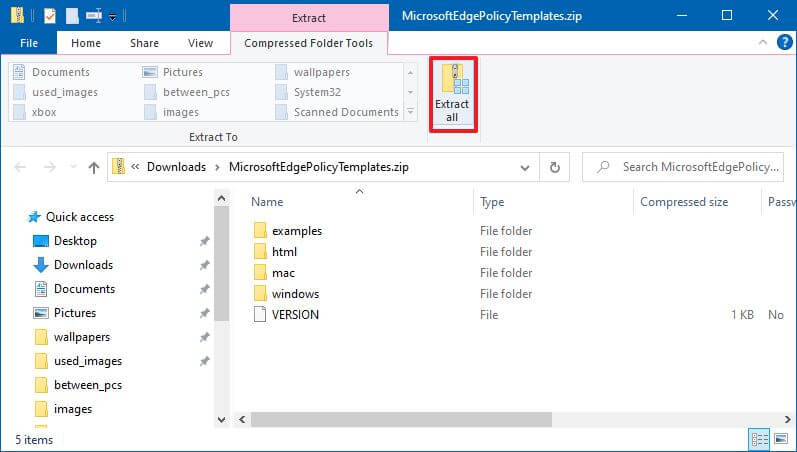Click the search box for MicrosoftEdgePolicy

coord(683,167)
